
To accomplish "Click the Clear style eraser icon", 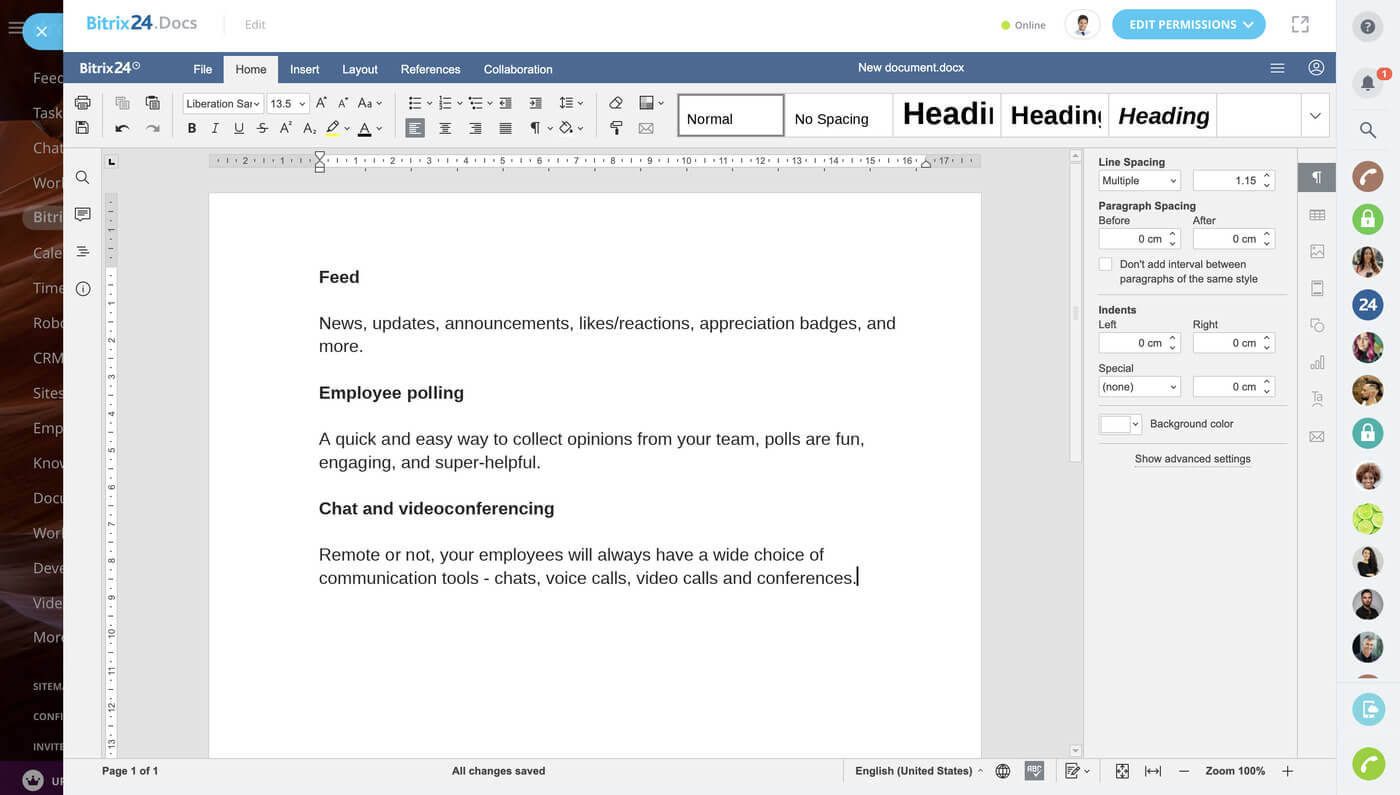I will coord(616,103).
